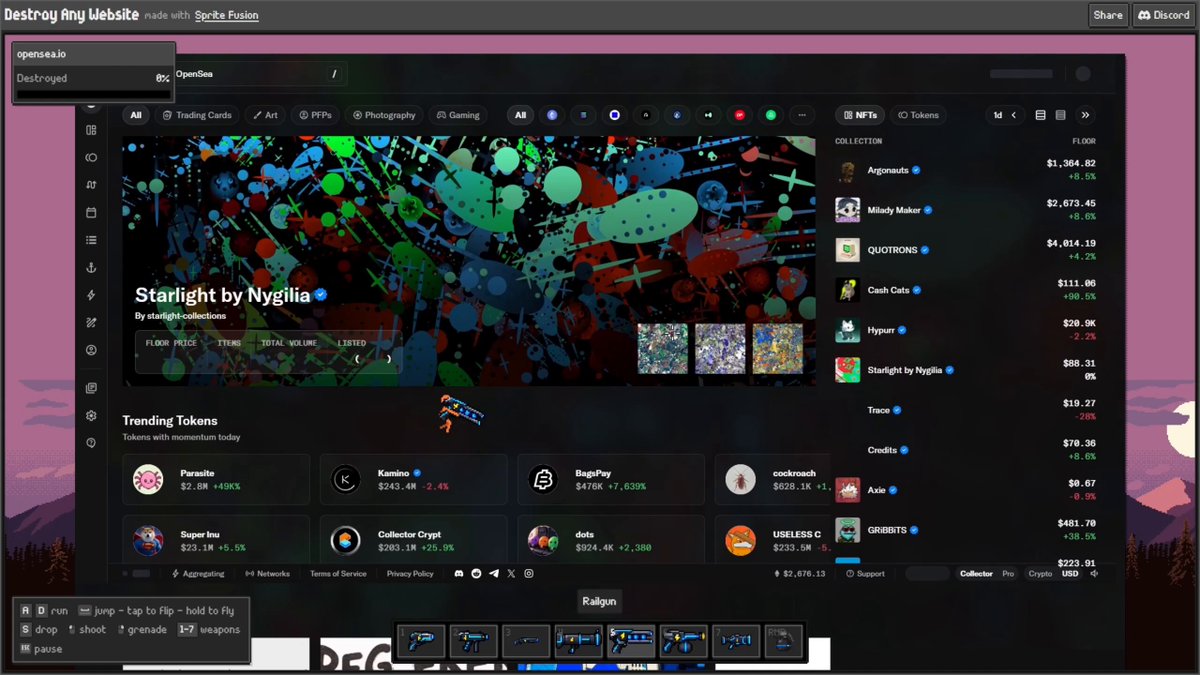Viewport: 1200px width, 675px height.
Task: Select weapon slot 2 in the hotbar
Action: [473, 641]
